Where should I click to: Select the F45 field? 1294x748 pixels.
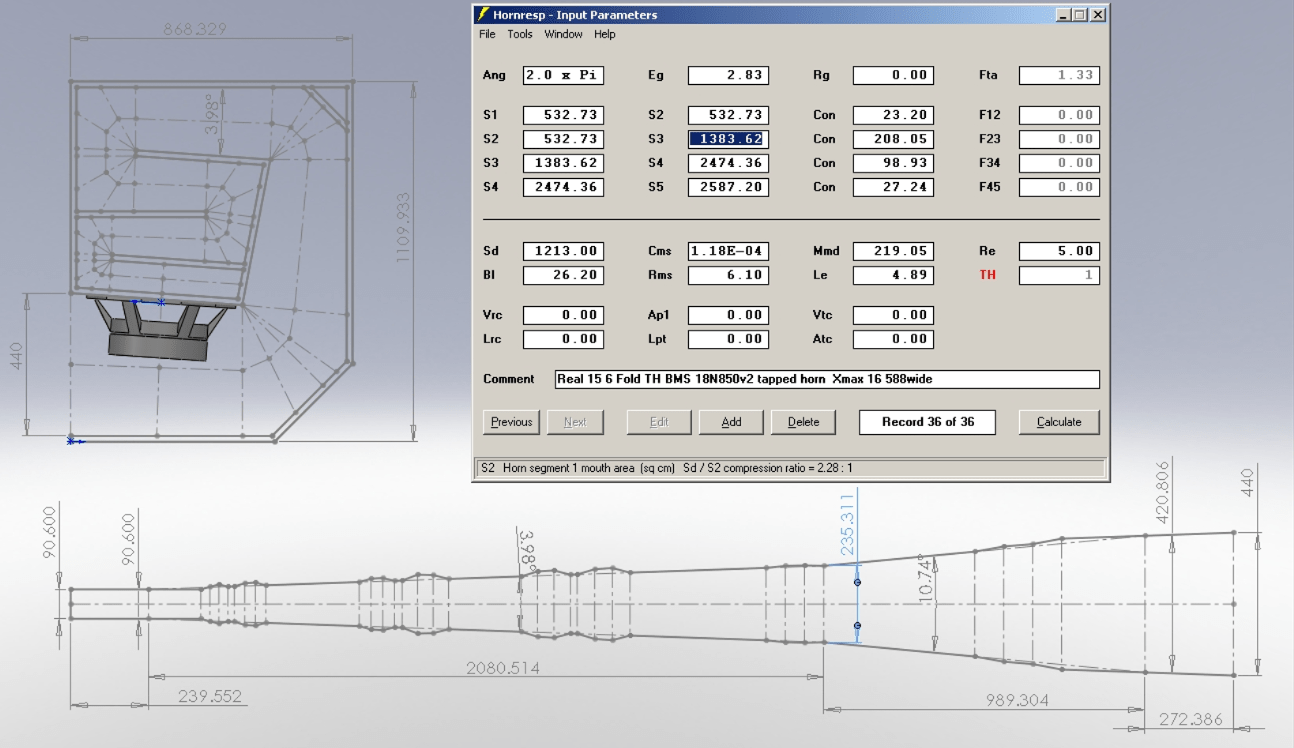pyautogui.click(x=1059, y=187)
